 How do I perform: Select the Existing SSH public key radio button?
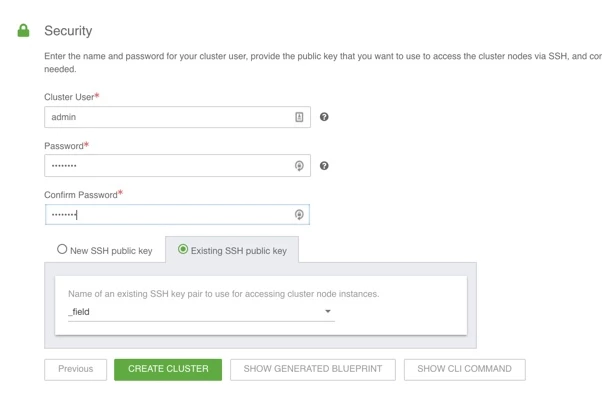(x=183, y=249)
